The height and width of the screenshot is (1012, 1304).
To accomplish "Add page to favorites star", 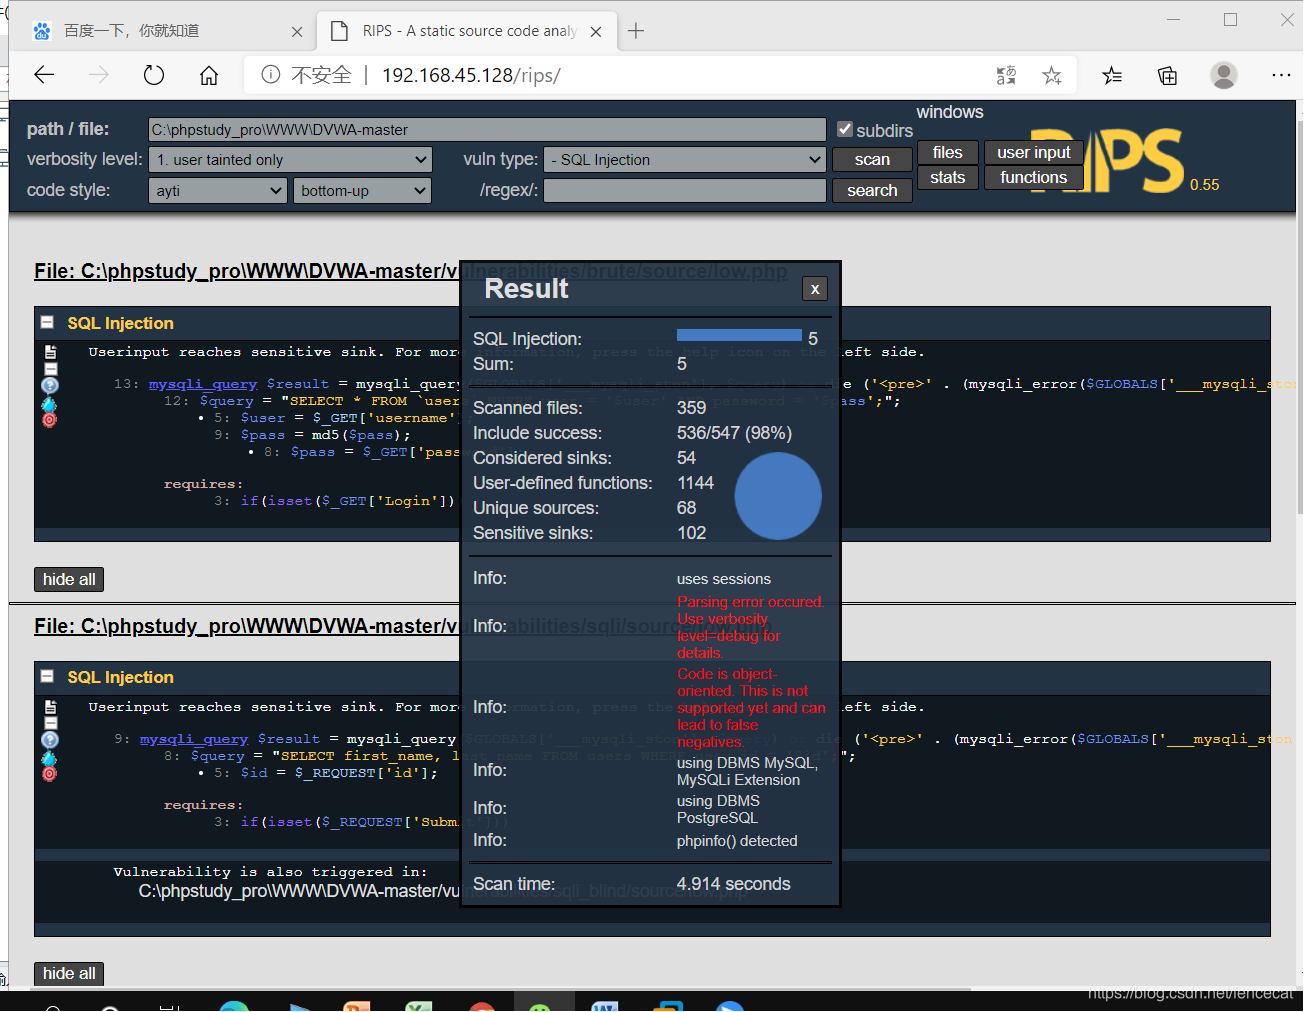I will (x=1051, y=75).
